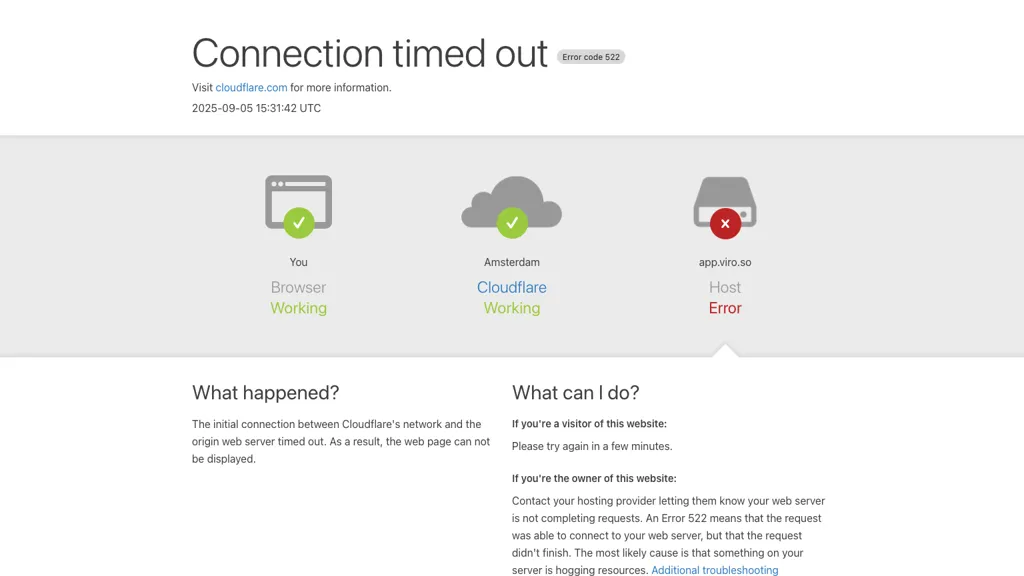Viewport: 1024px width, 576px height.
Task: Click the Working status under Cloudflare
Action: pyautogui.click(x=512, y=308)
